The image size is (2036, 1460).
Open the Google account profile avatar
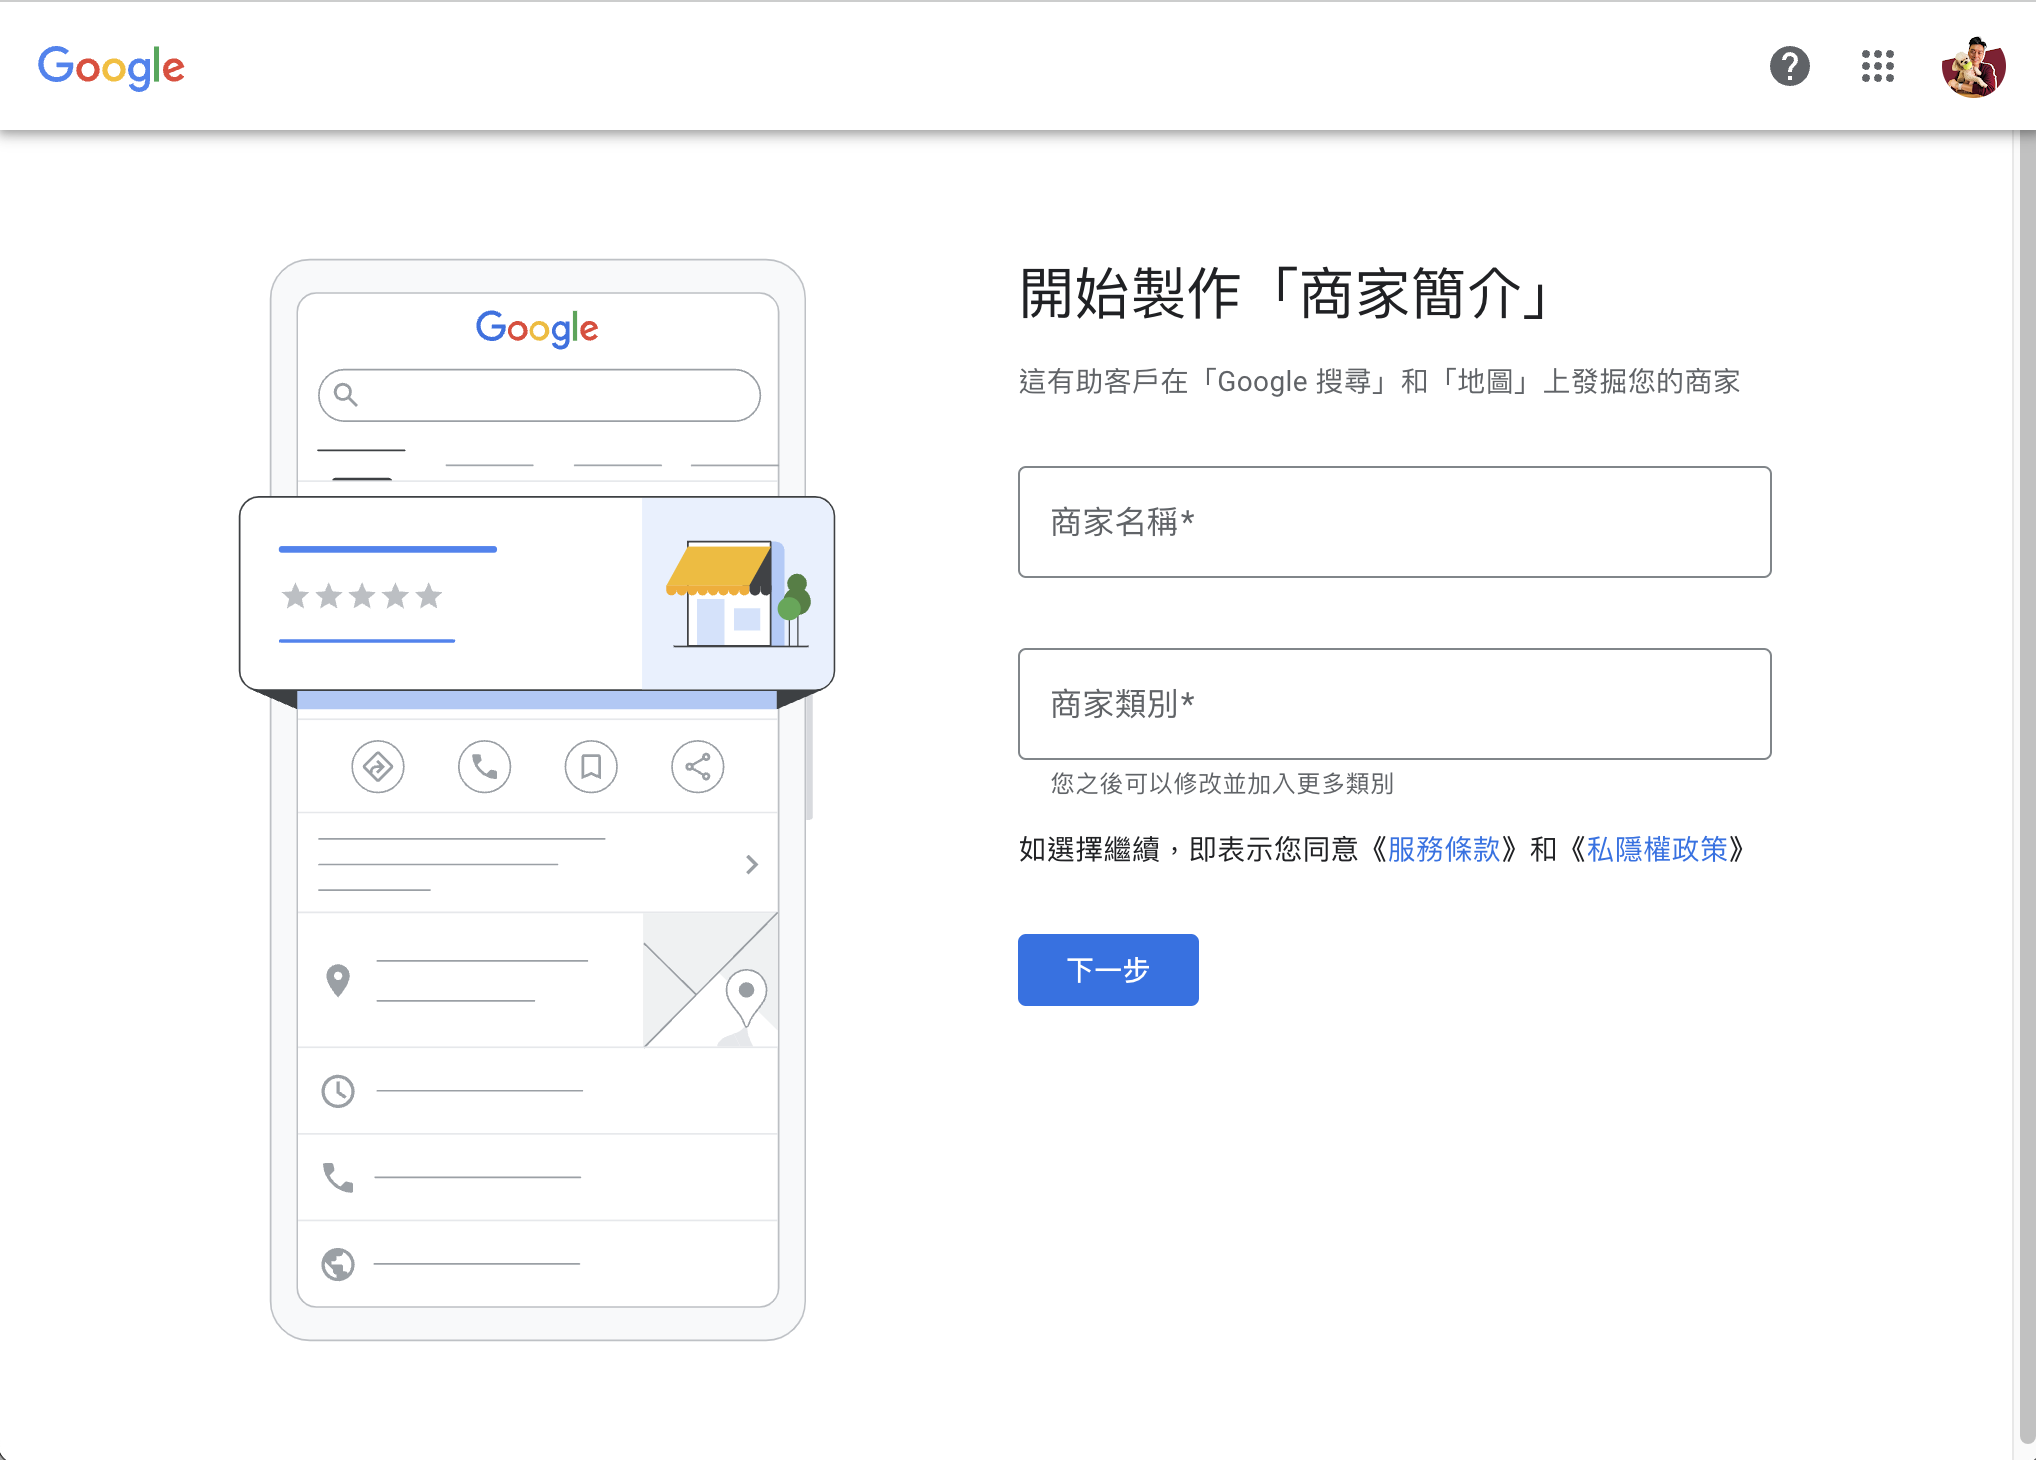[x=1973, y=67]
